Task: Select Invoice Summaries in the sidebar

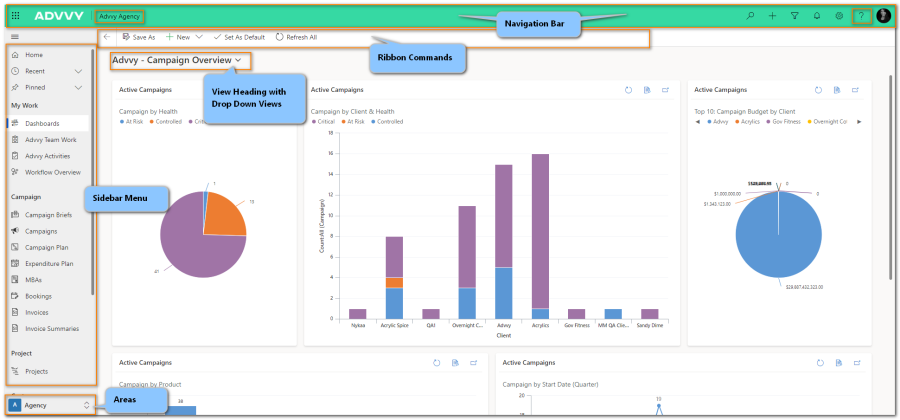Action: tap(51, 328)
